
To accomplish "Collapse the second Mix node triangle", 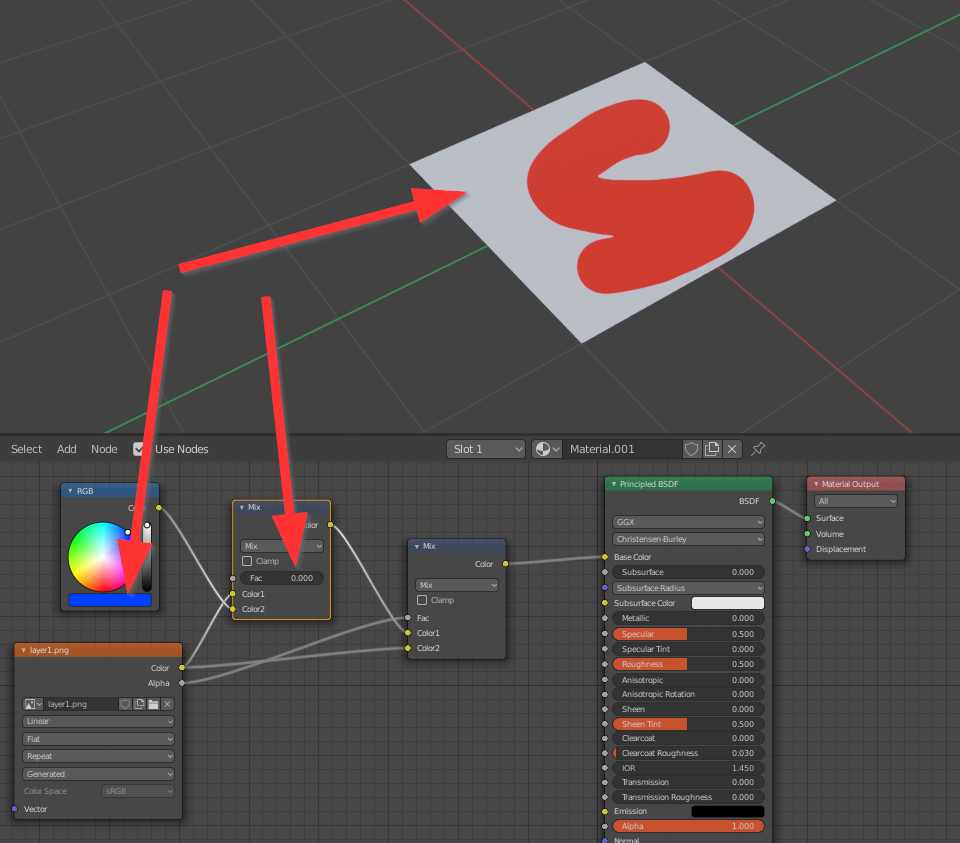I will click(417, 546).
